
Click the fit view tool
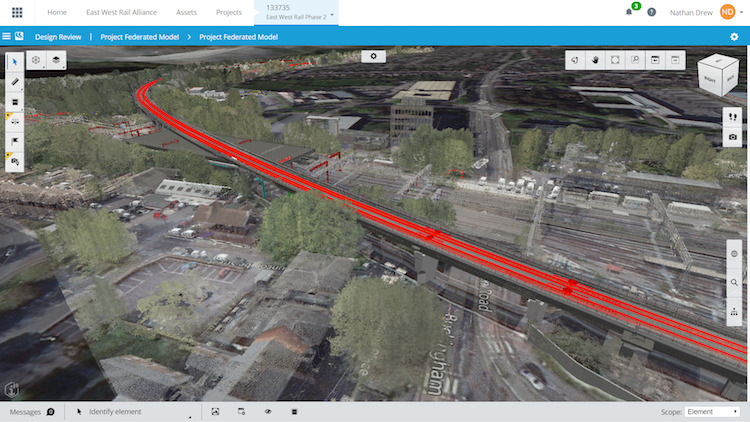pyautogui.click(x=615, y=59)
